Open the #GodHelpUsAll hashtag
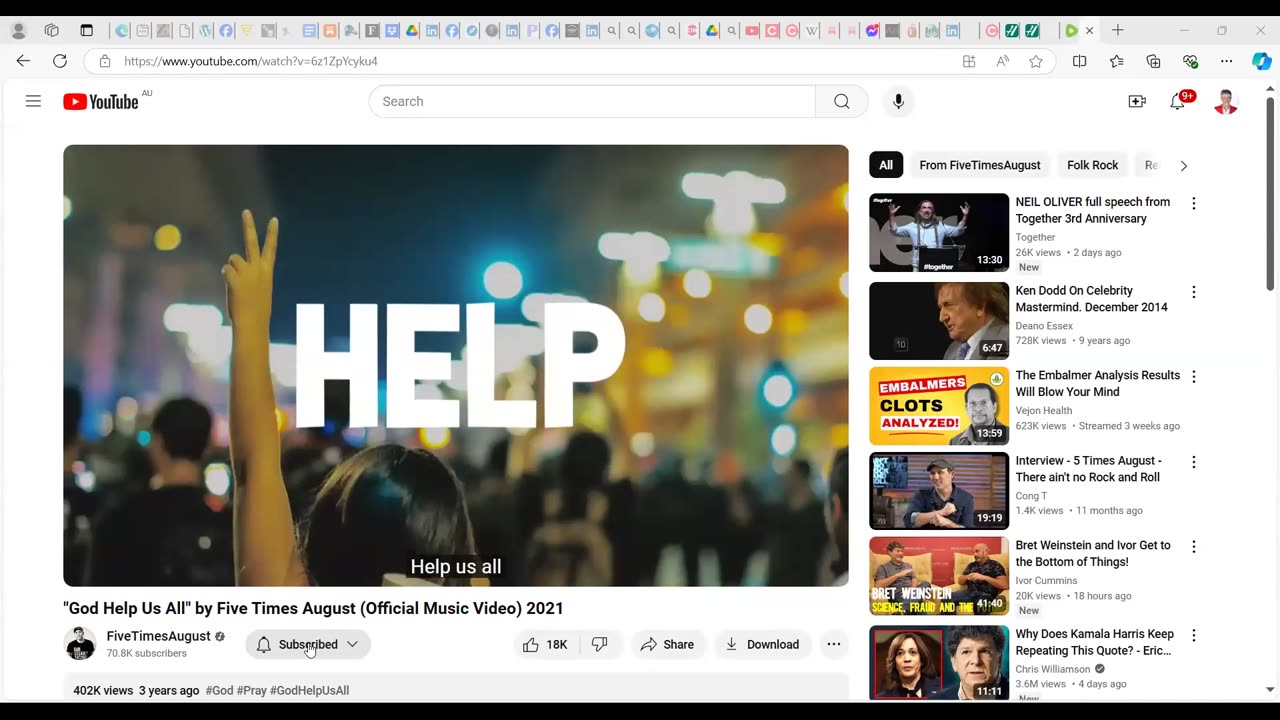Viewport: 1280px width, 720px height. pyautogui.click(x=309, y=690)
